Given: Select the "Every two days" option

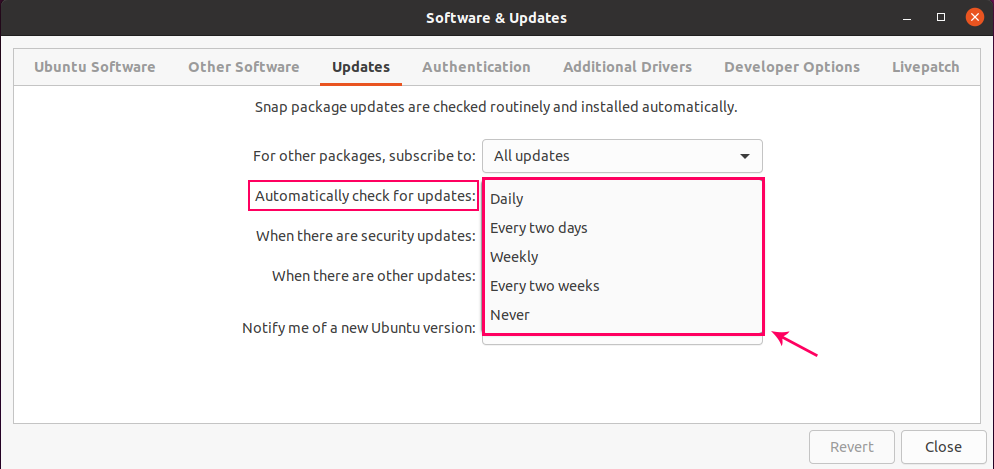Looking at the screenshot, I should tap(539, 228).
